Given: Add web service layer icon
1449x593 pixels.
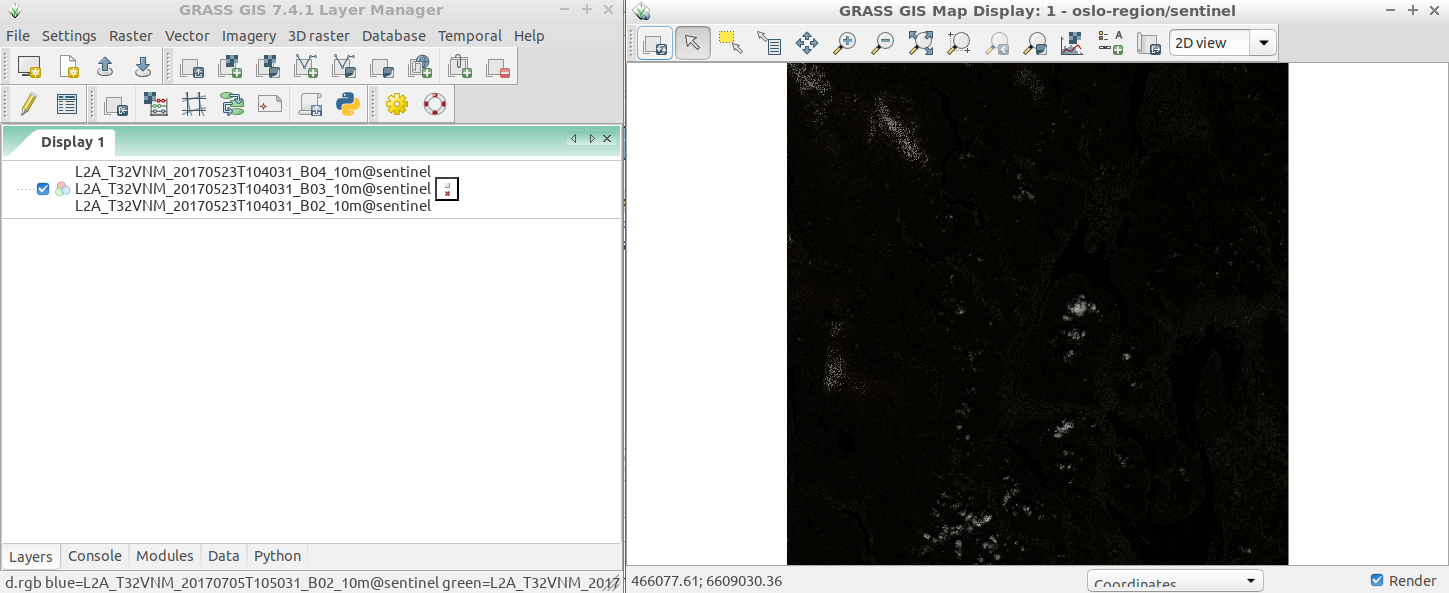Looking at the screenshot, I should click(420, 67).
